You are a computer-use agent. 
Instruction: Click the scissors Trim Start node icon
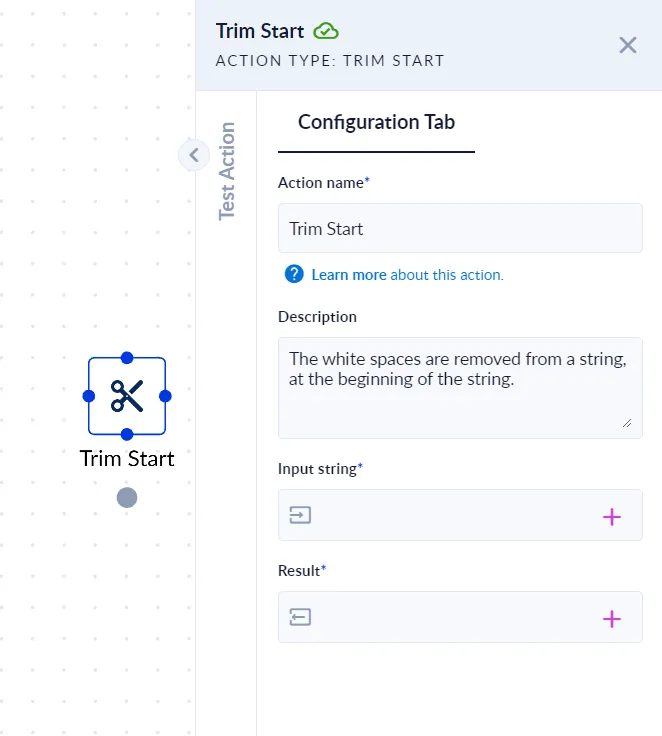[x=127, y=396]
